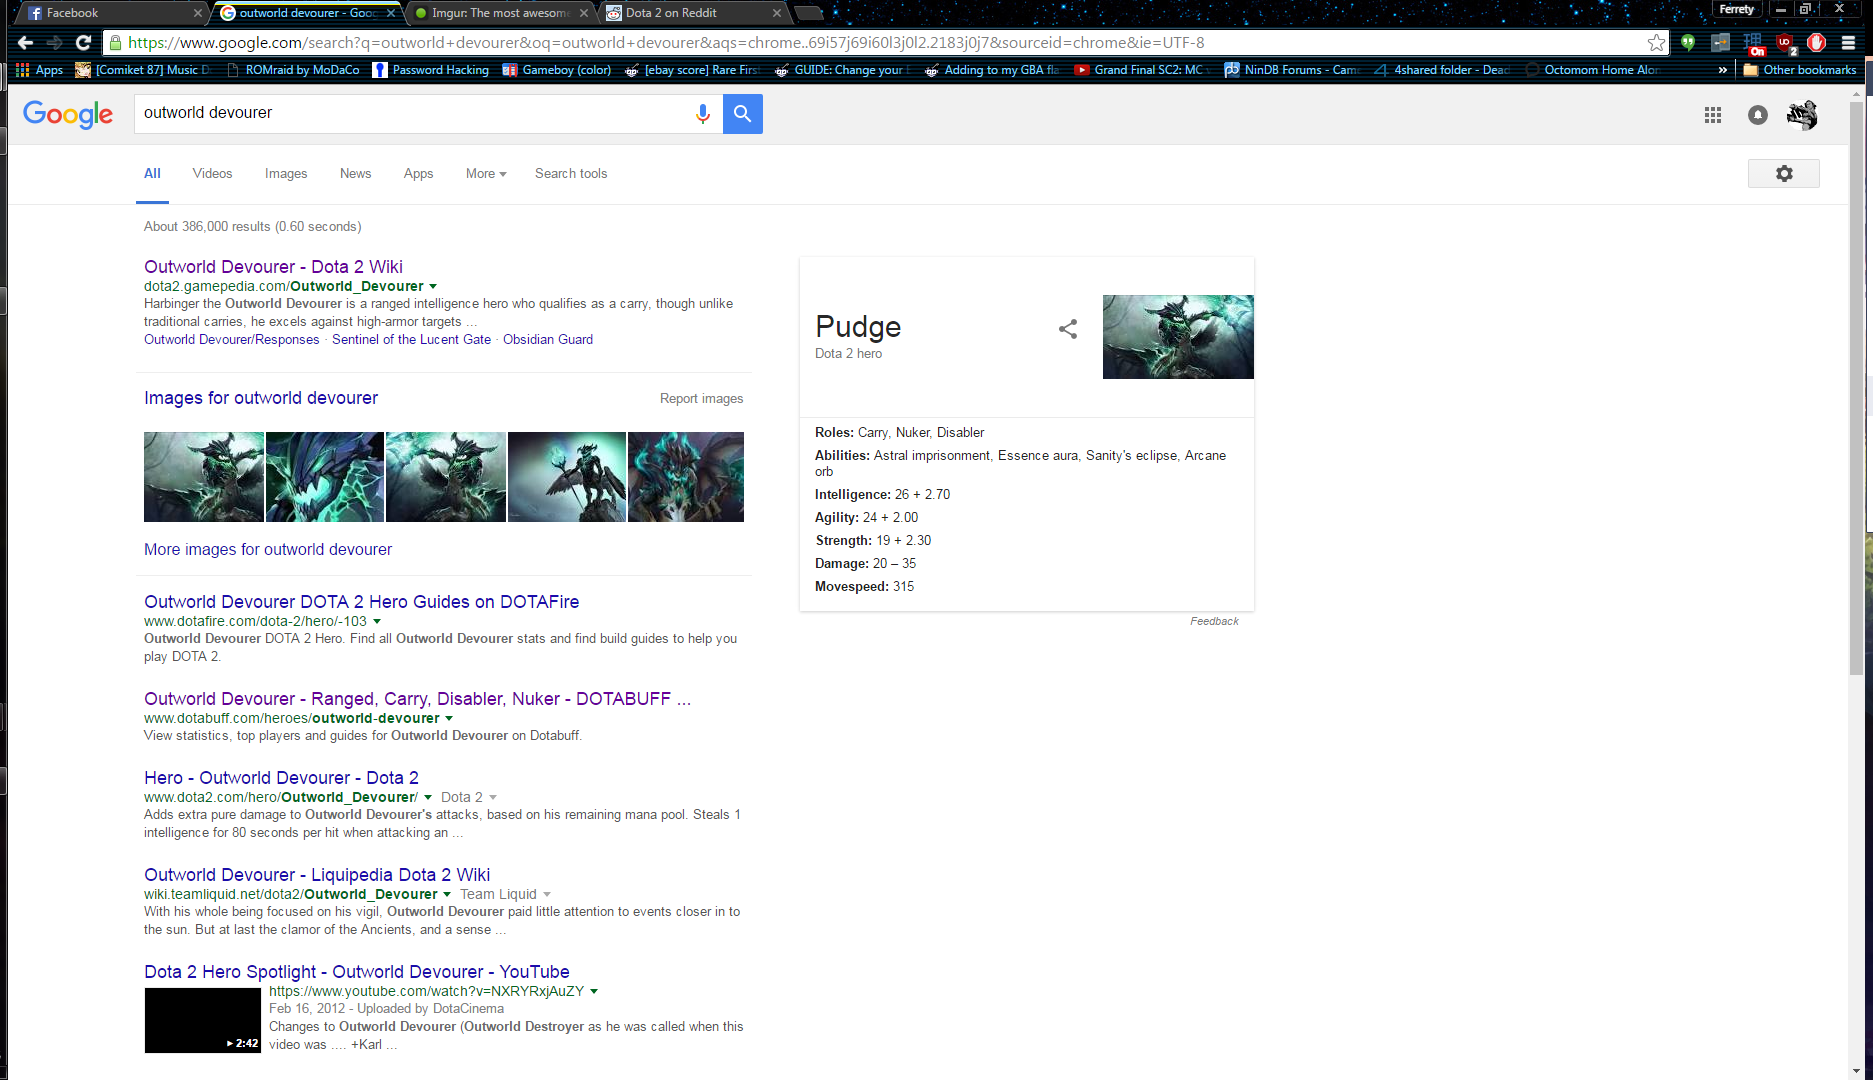The height and width of the screenshot is (1080, 1873).
Task: Play the Hero Spotlight video thumbnail
Action: point(202,1020)
